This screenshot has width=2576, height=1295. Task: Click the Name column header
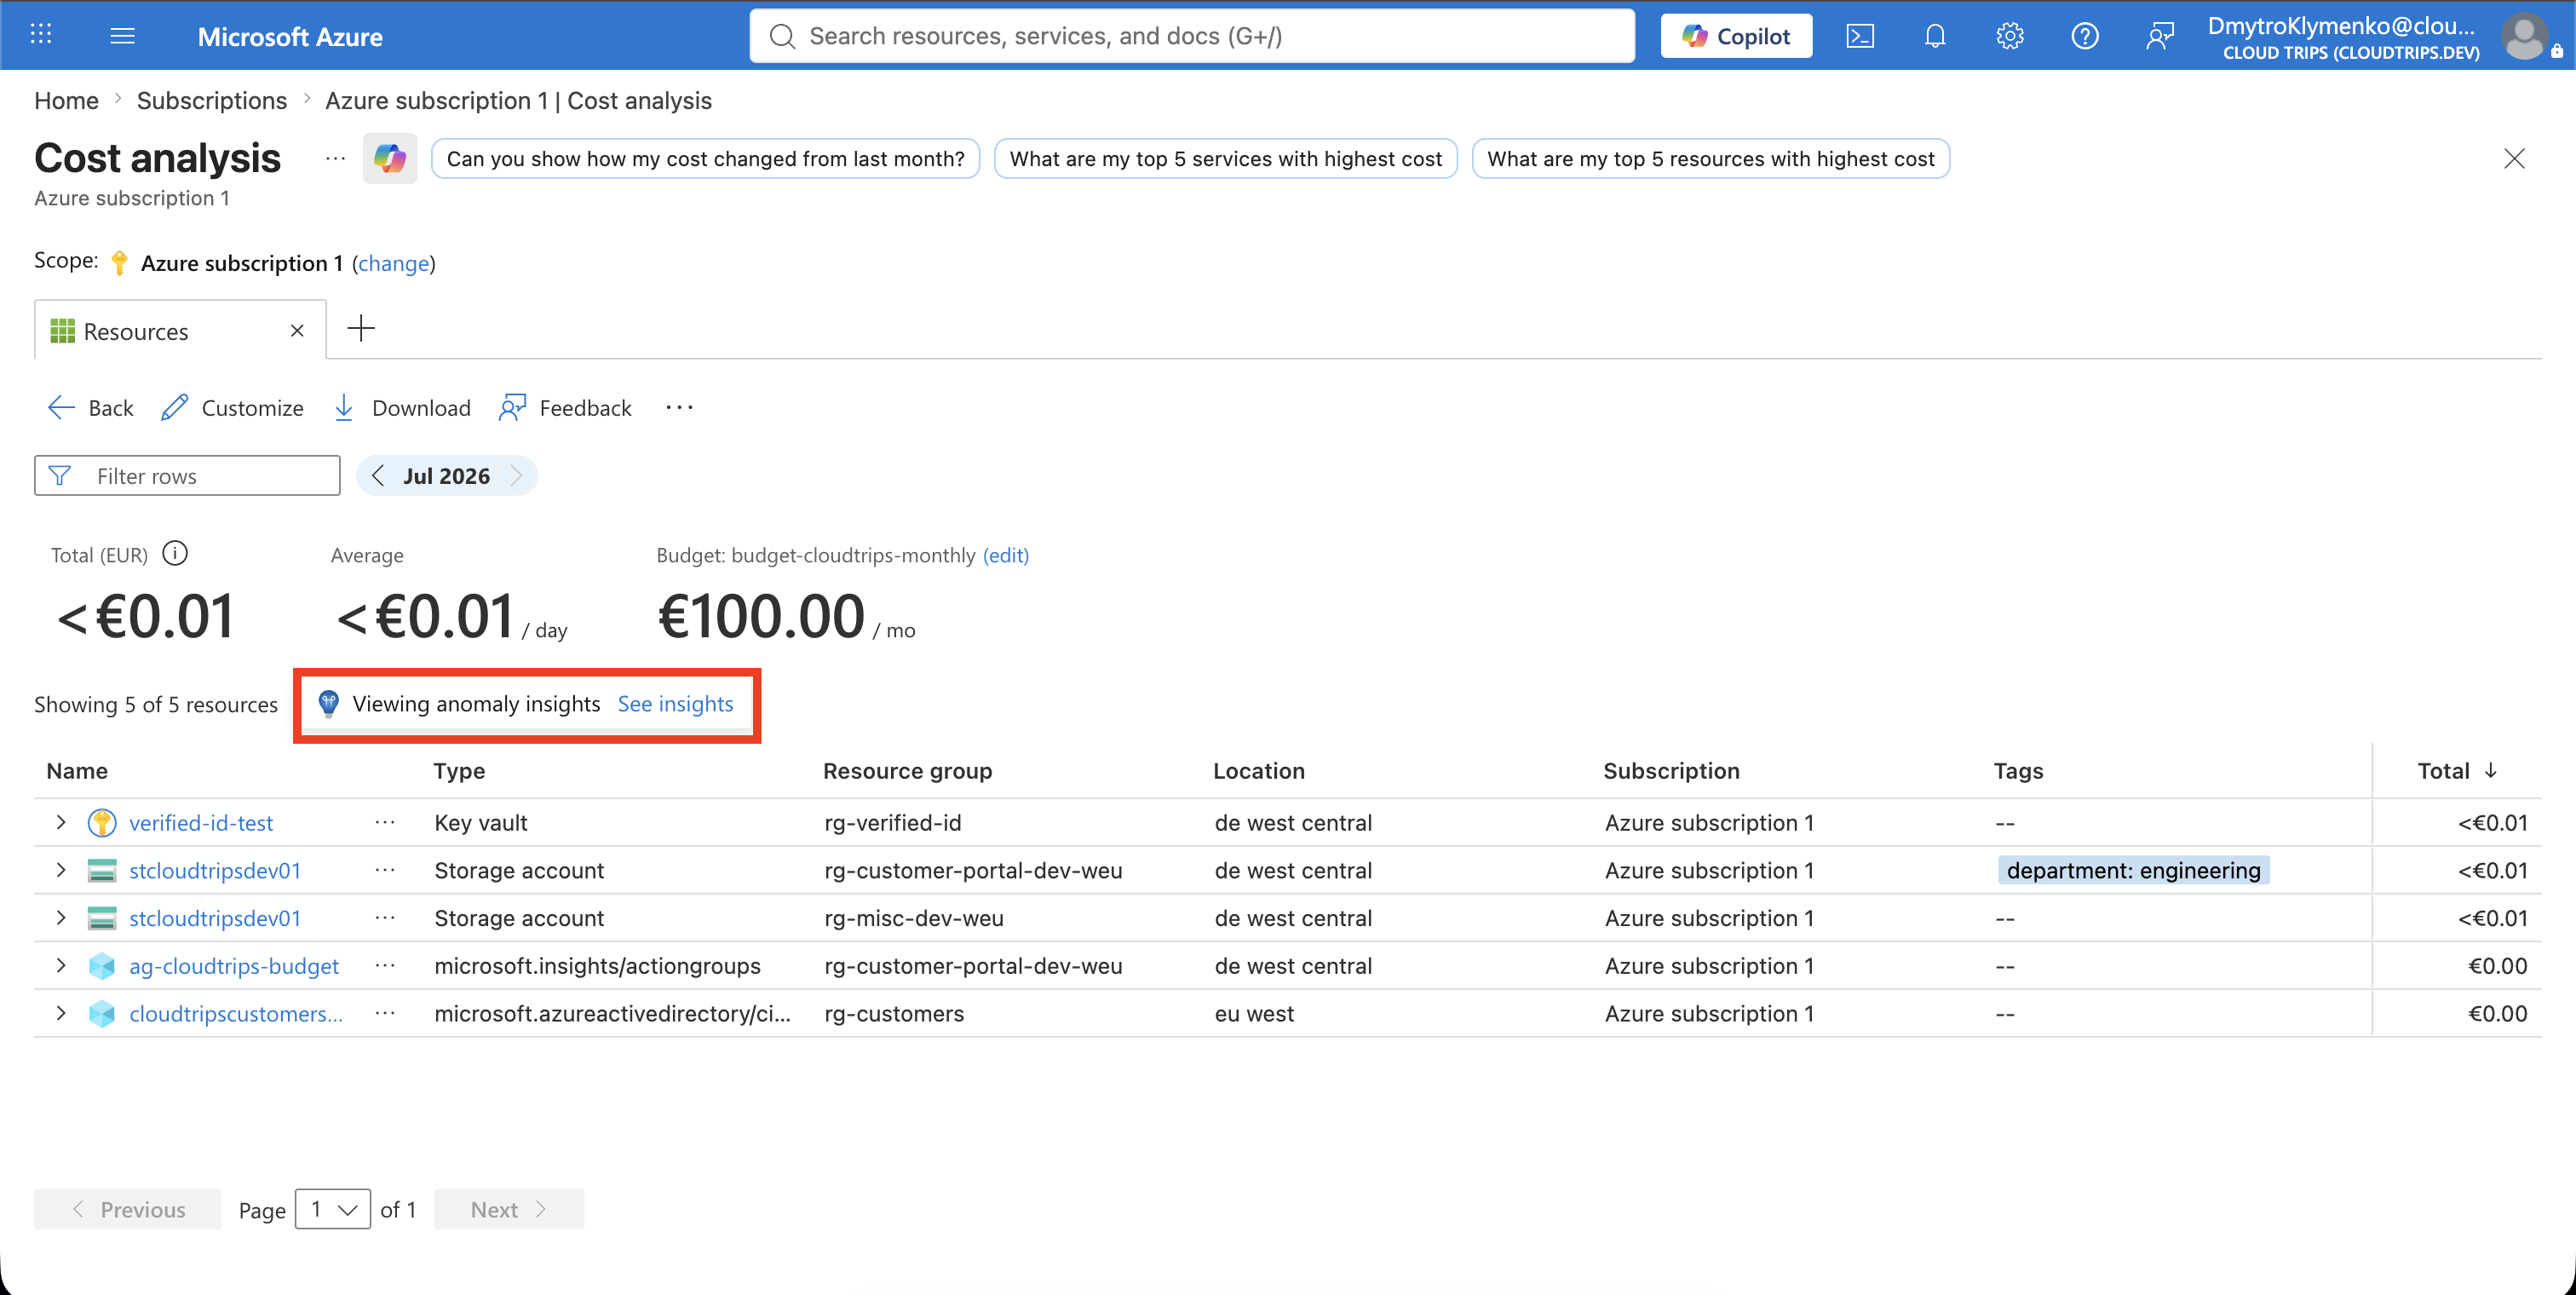[77, 770]
